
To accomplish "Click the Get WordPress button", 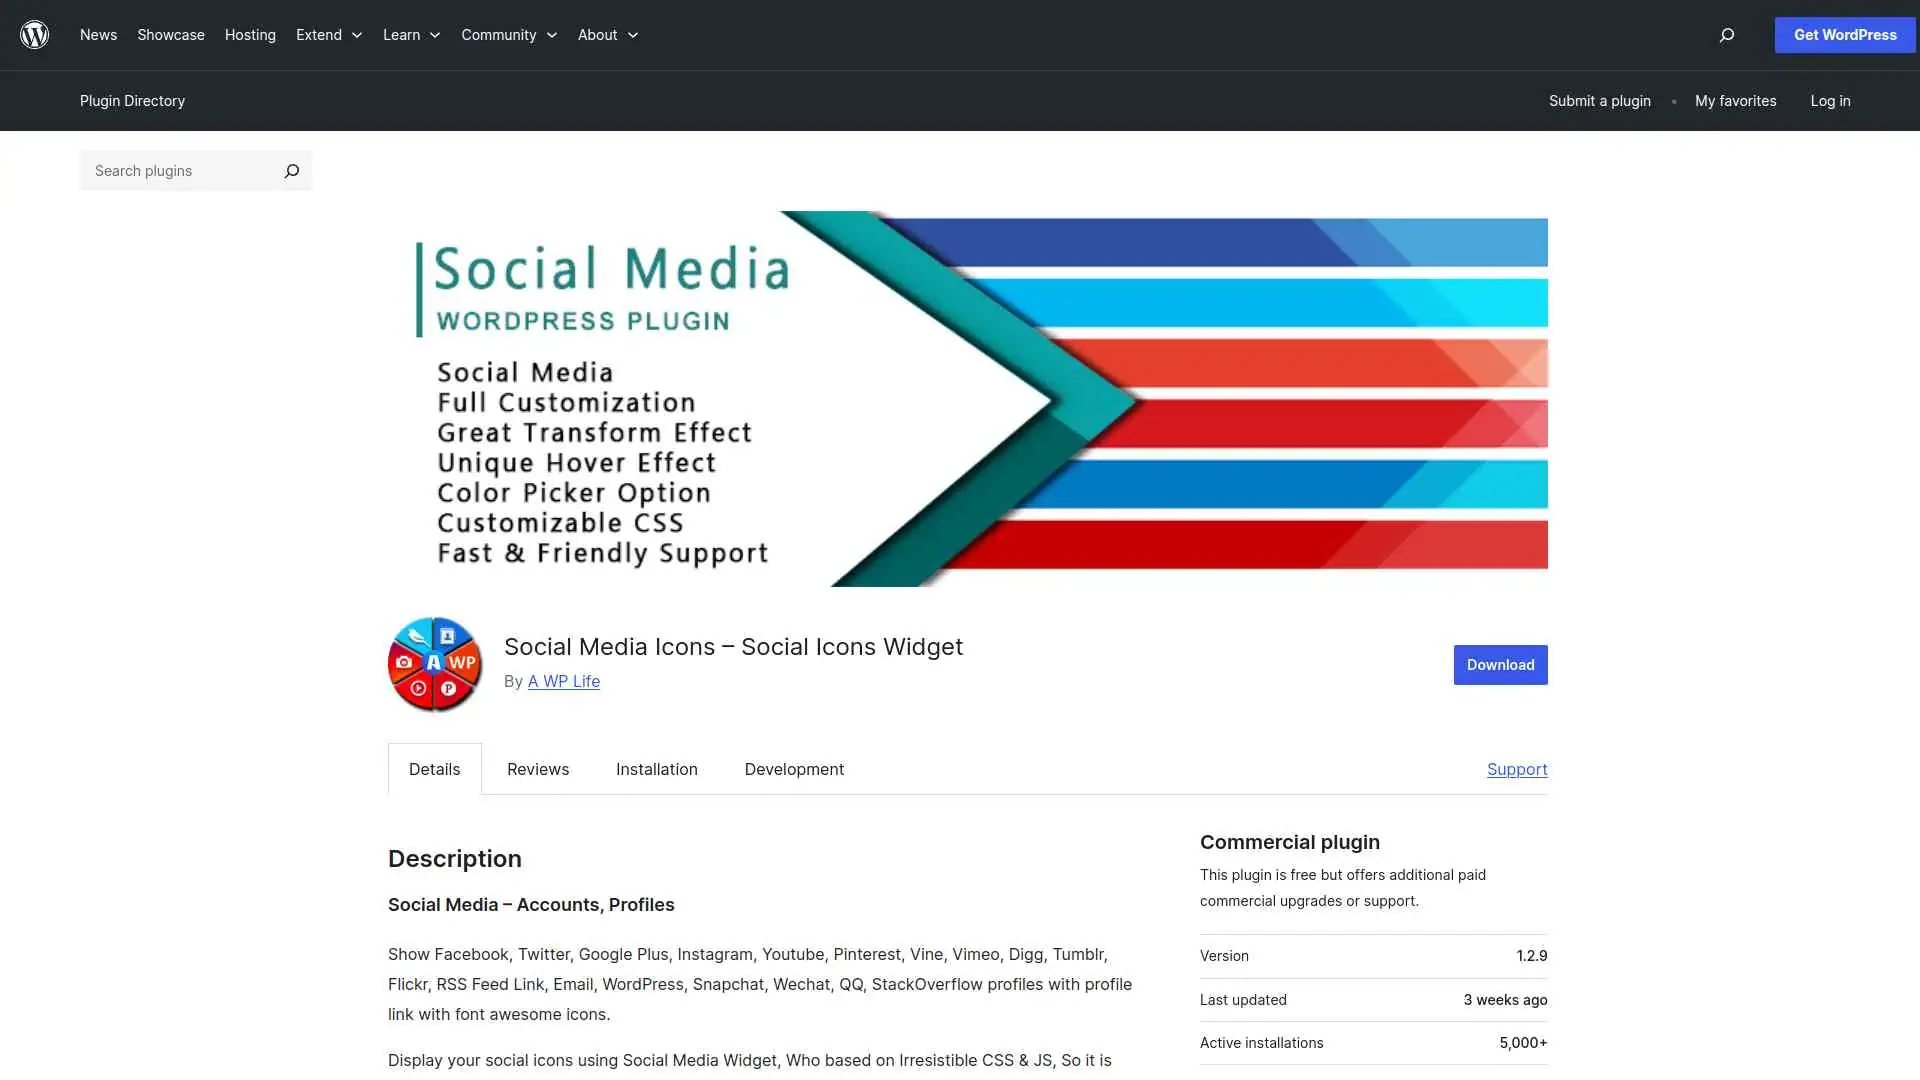I will pyautogui.click(x=1844, y=34).
